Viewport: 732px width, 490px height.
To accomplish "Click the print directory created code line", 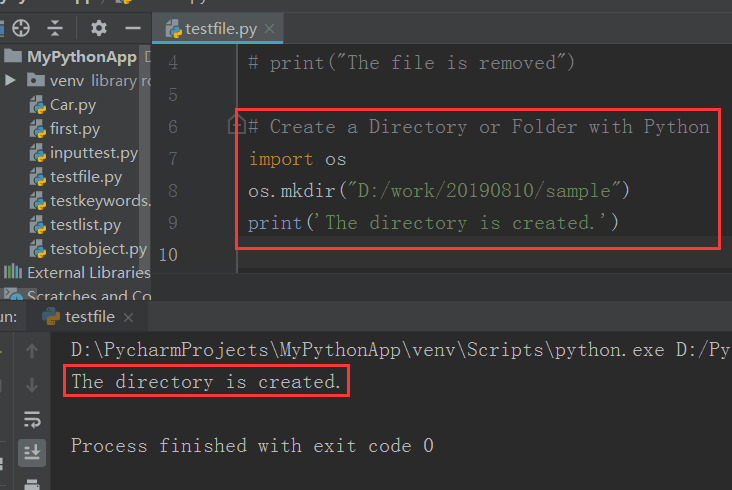I will (433, 223).
